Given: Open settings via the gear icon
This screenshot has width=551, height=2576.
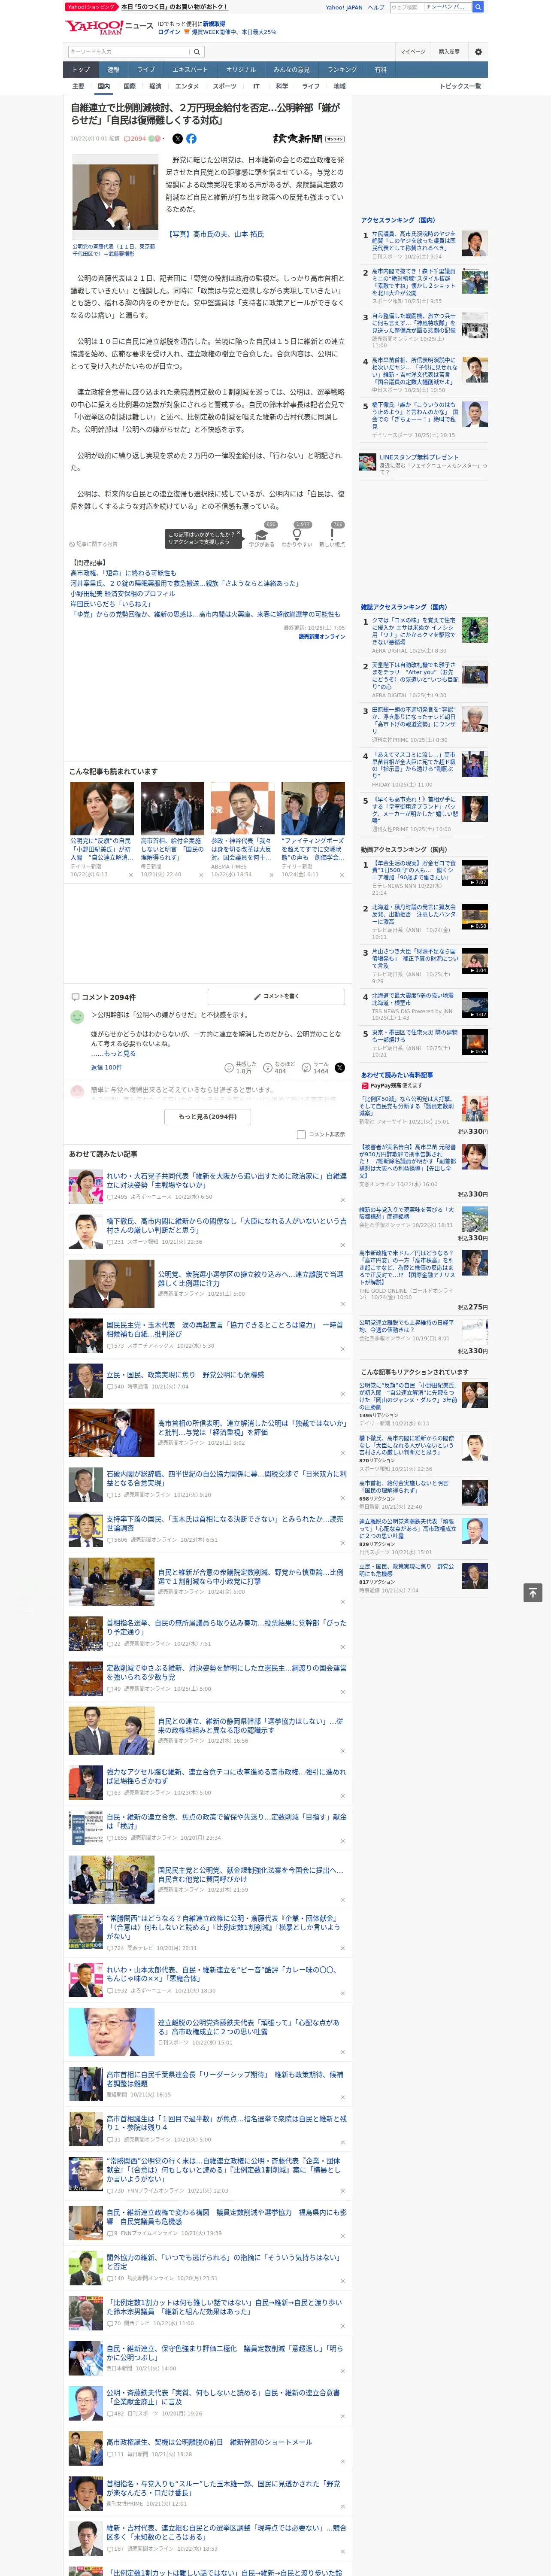Looking at the screenshot, I should point(478,52).
